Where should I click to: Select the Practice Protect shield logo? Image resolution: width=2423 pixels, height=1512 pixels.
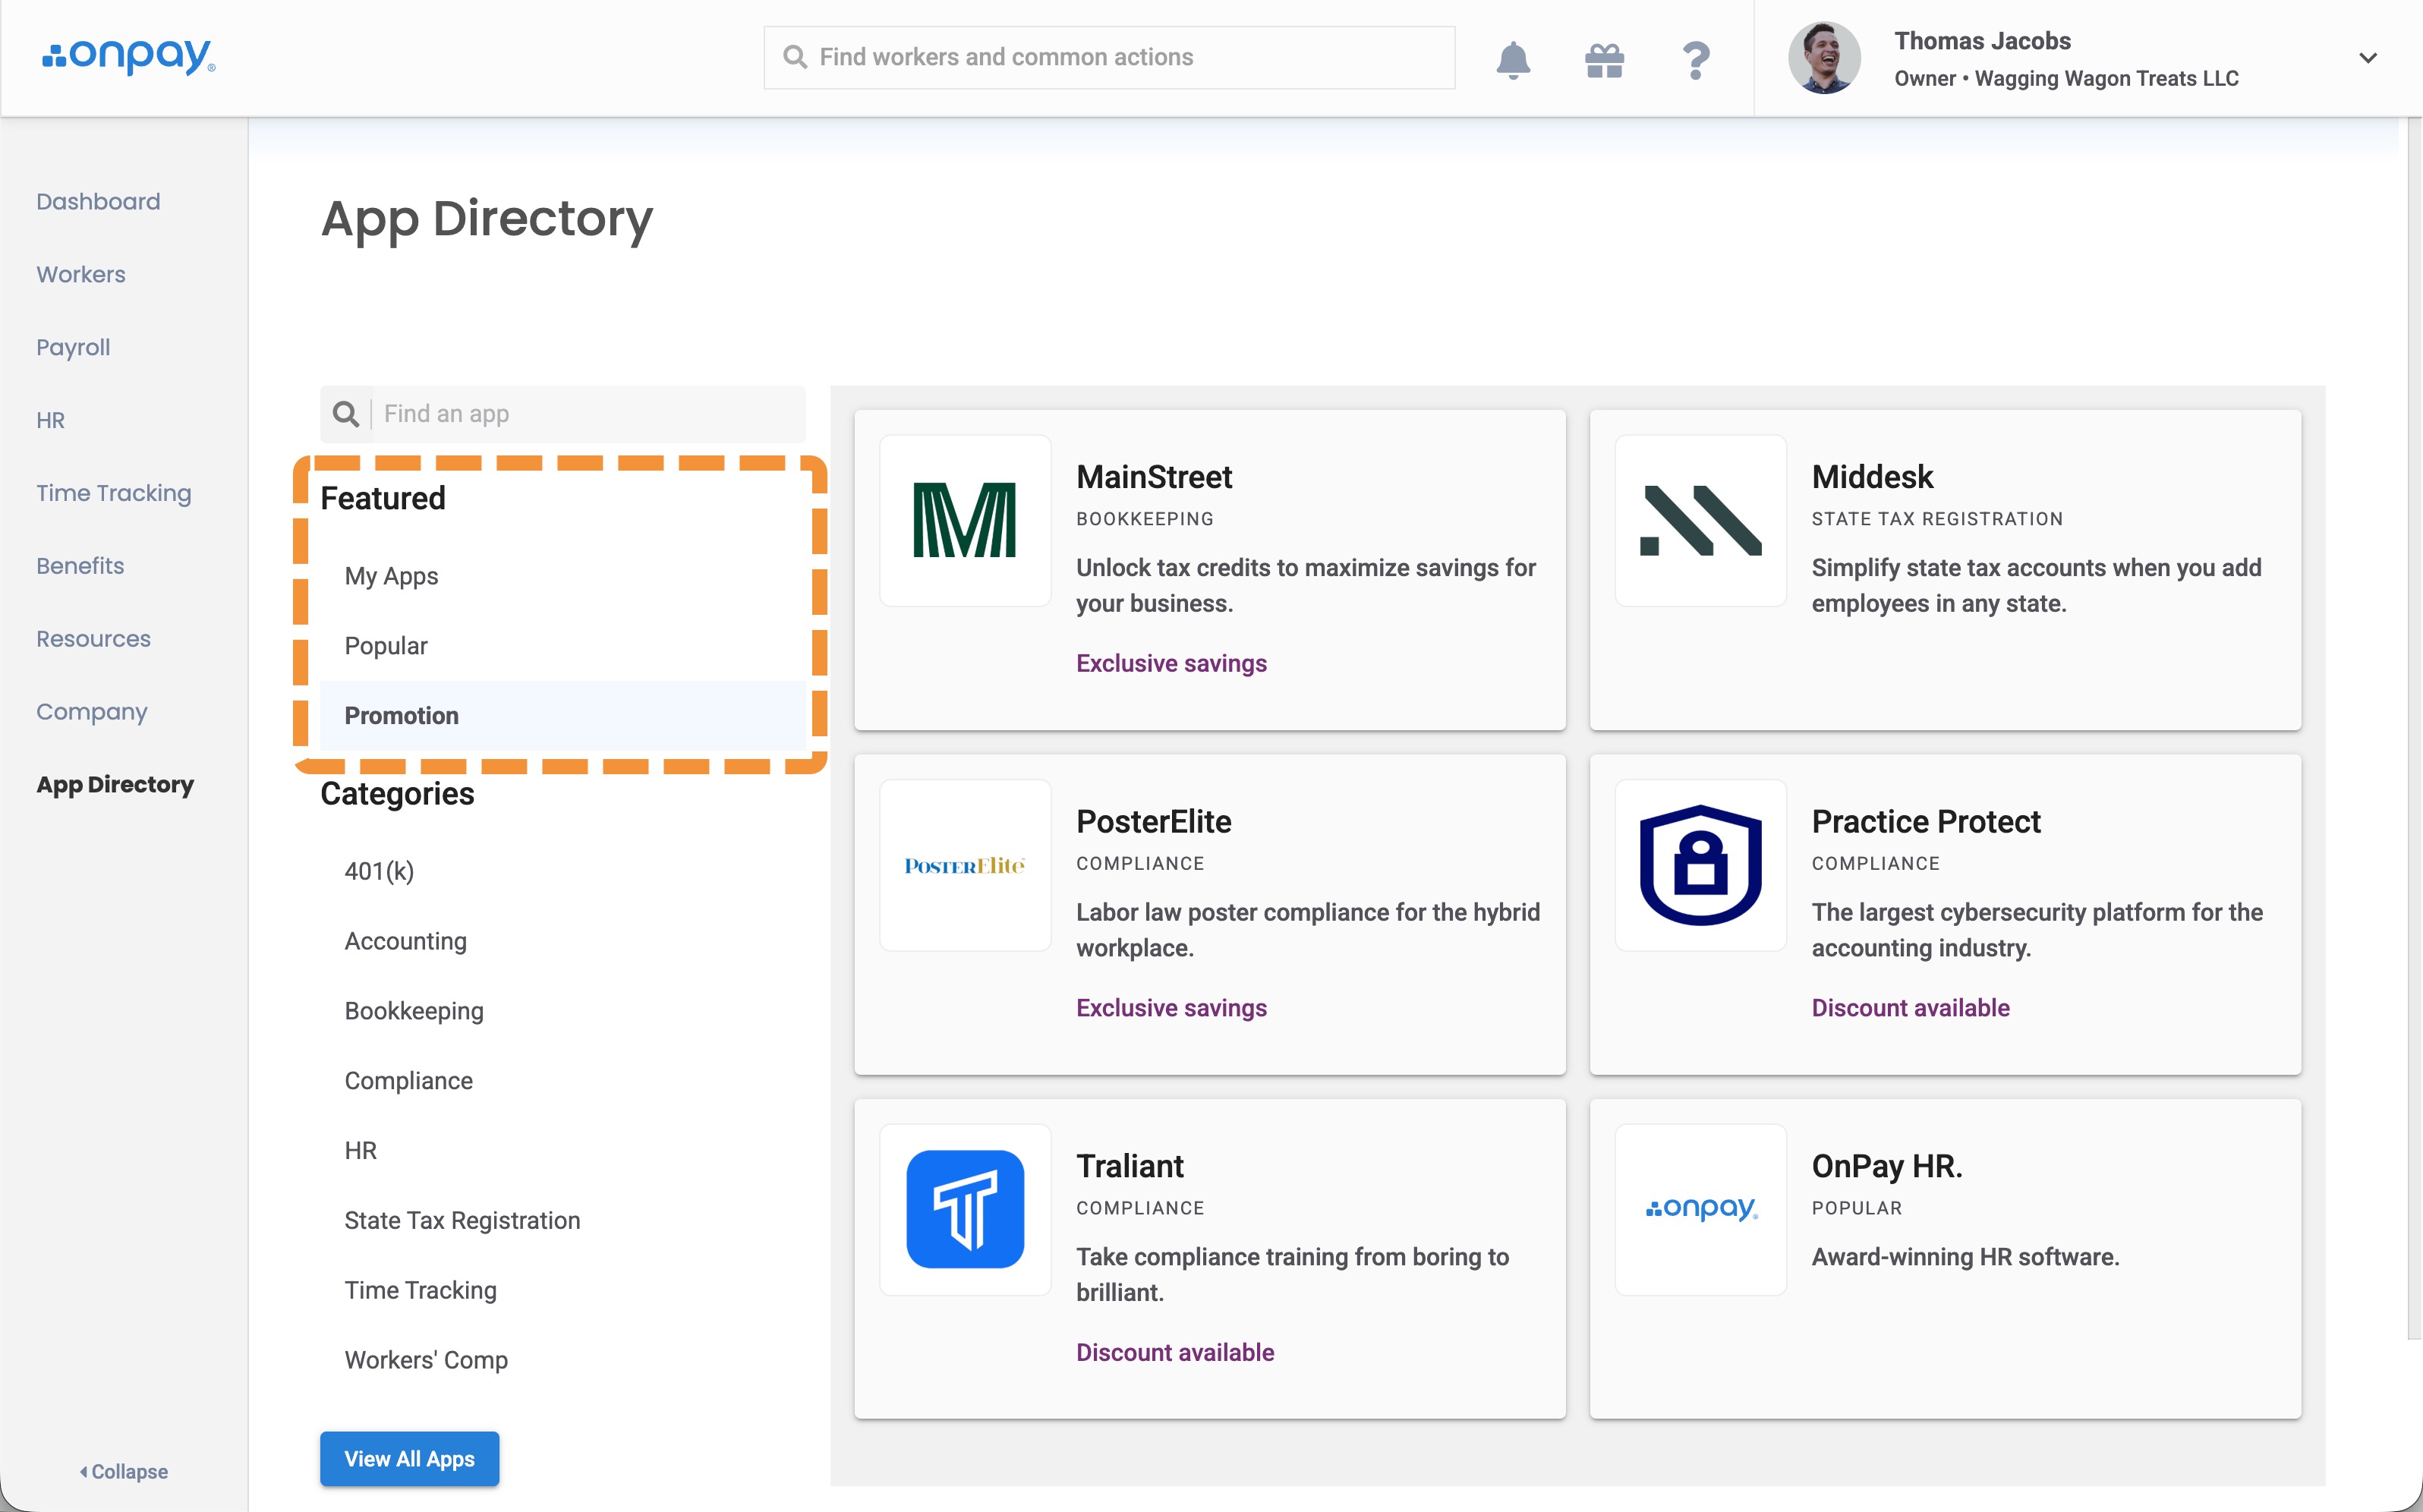tap(1700, 865)
